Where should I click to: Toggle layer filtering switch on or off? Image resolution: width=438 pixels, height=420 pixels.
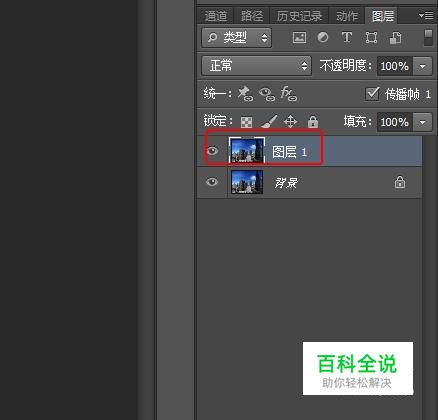click(x=428, y=37)
